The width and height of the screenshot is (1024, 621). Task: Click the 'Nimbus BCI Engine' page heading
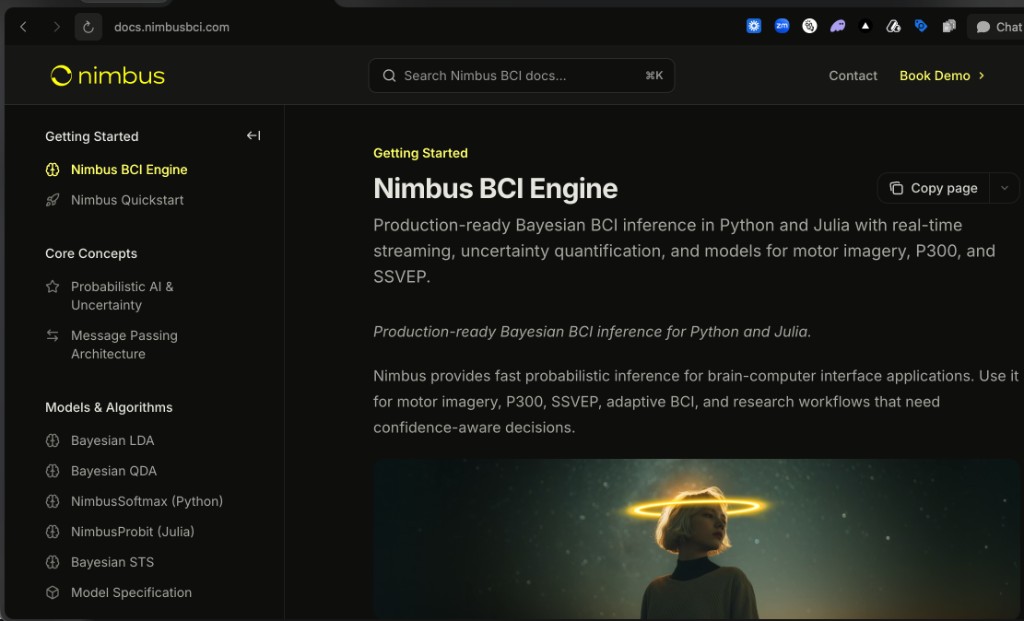[495, 188]
